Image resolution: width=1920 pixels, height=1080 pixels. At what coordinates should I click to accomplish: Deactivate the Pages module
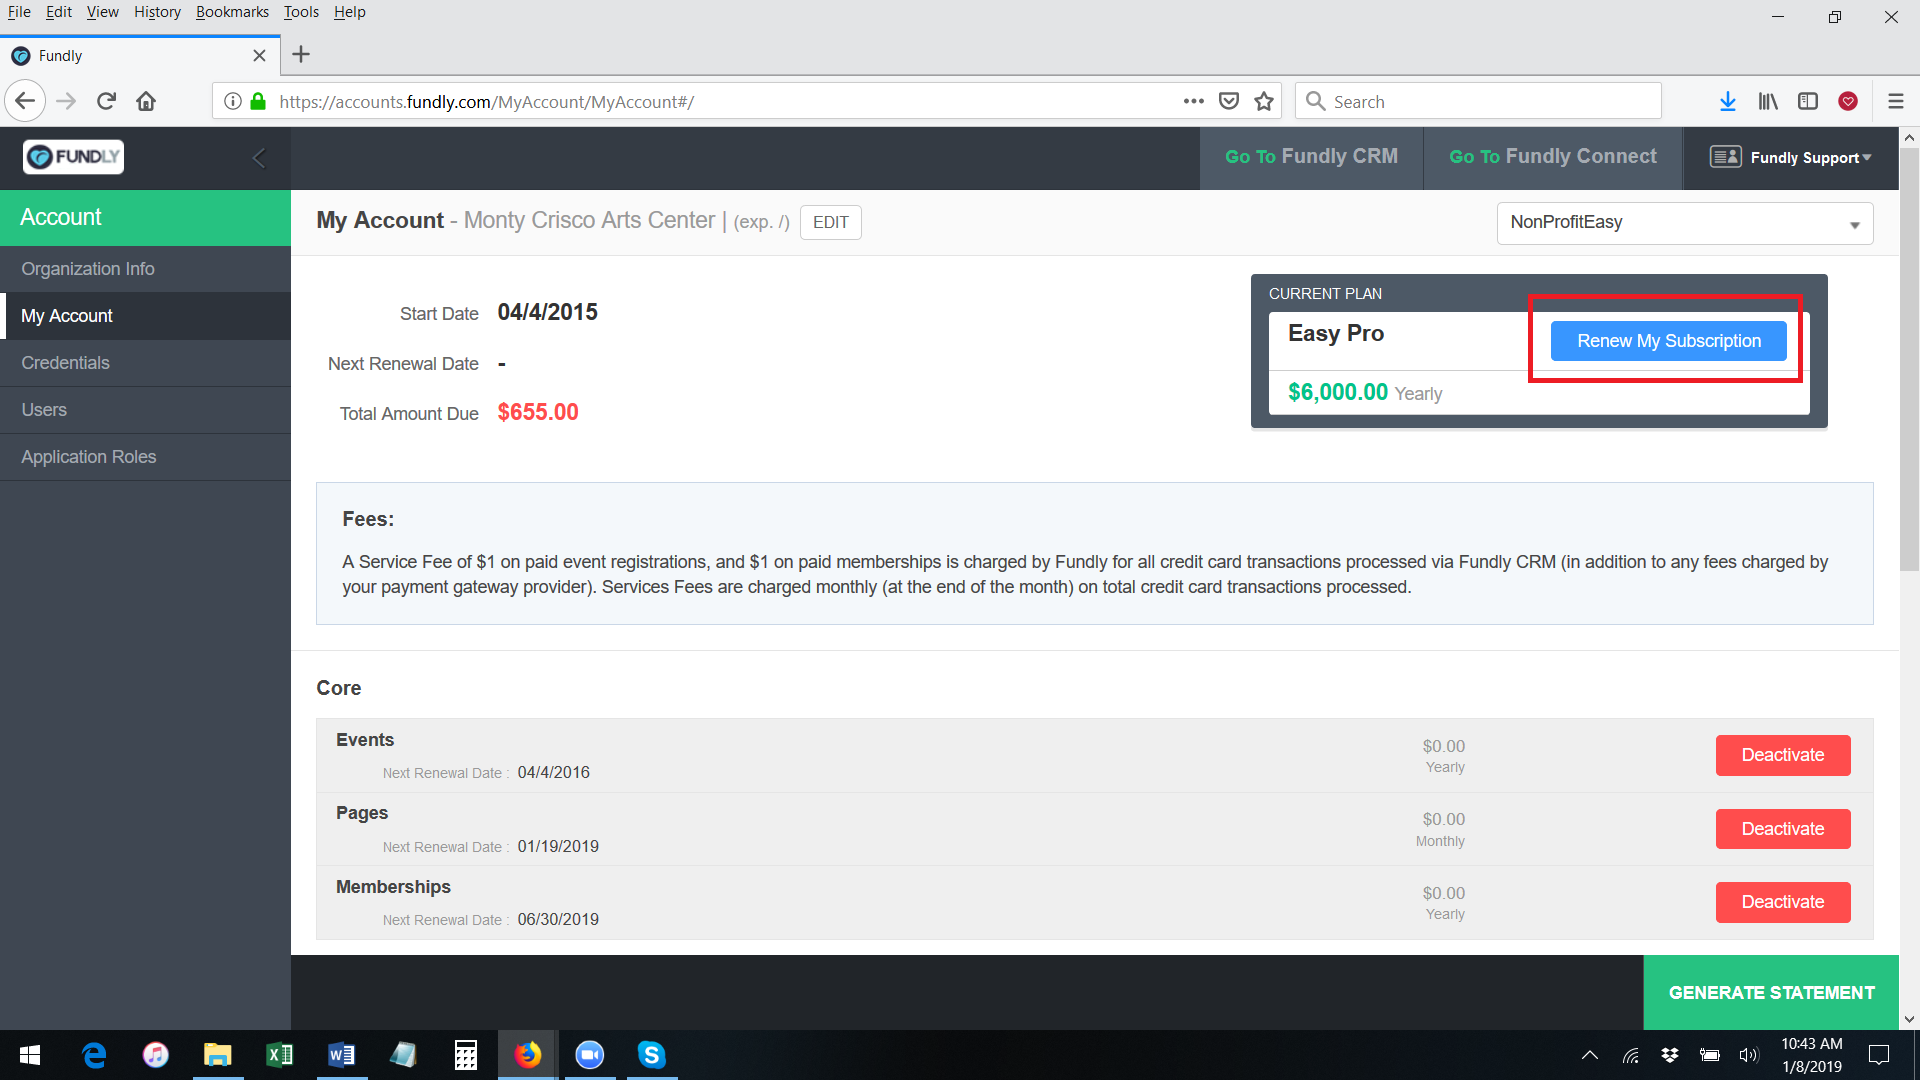pyautogui.click(x=1783, y=829)
